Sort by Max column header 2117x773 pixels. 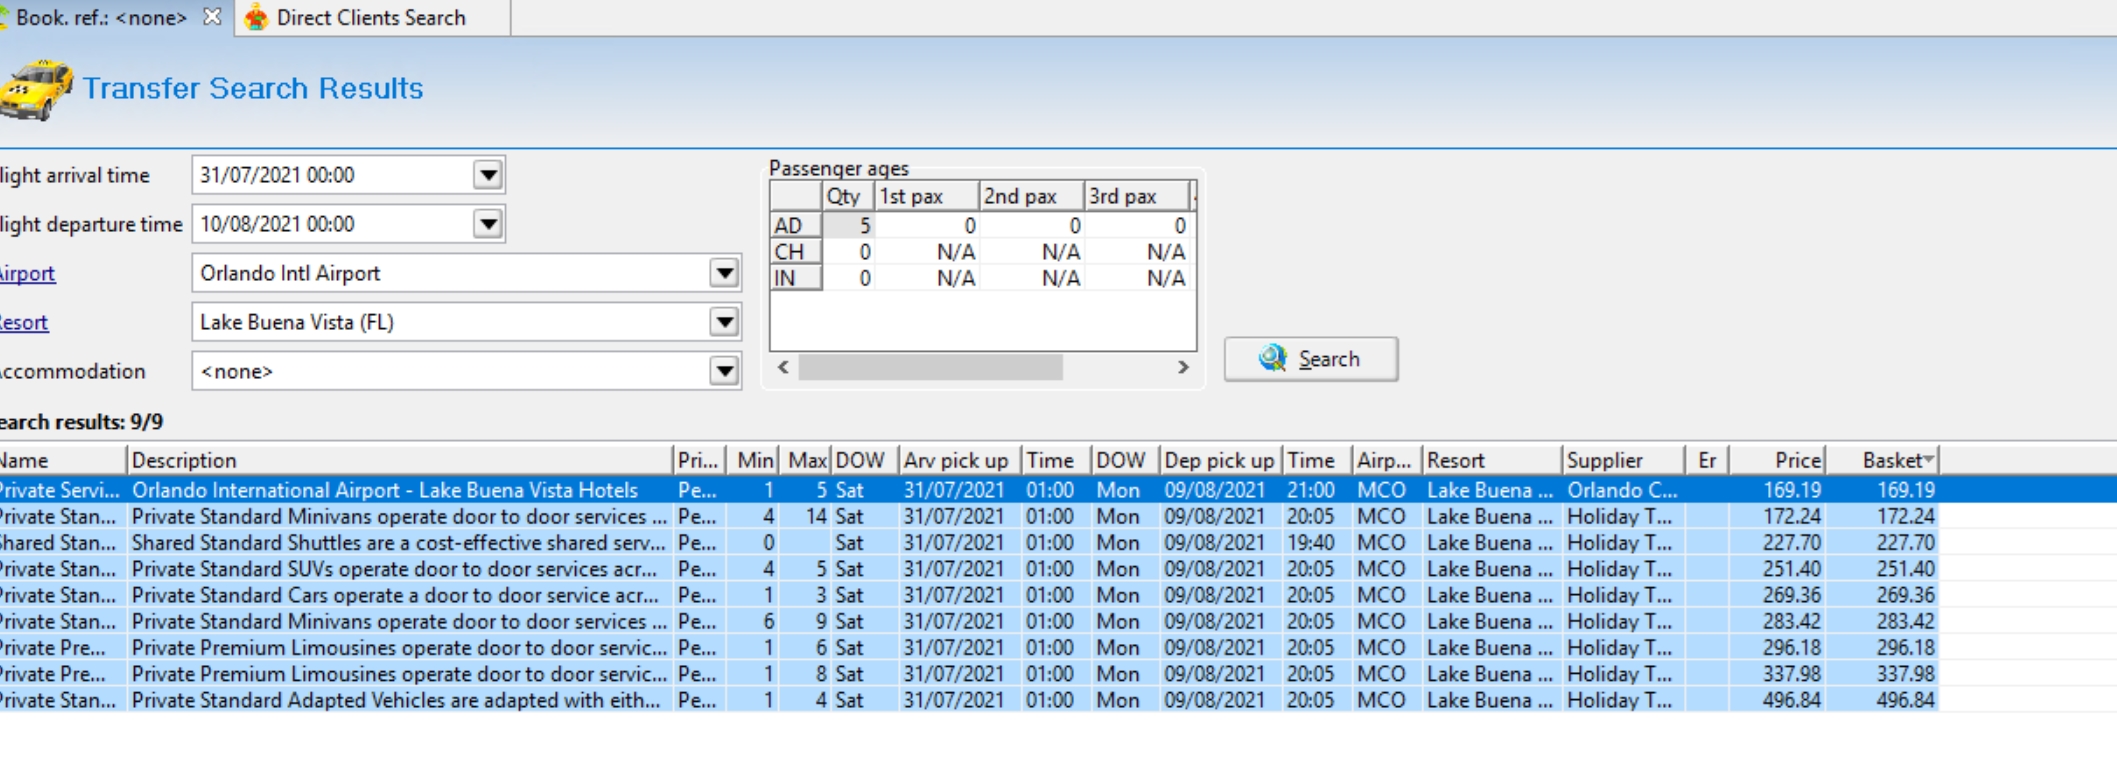coord(805,460)
